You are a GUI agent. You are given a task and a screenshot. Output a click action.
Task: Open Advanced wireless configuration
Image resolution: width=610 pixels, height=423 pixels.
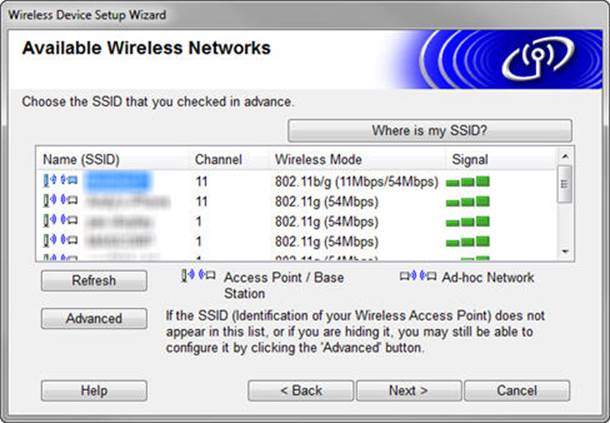[94, 319]
